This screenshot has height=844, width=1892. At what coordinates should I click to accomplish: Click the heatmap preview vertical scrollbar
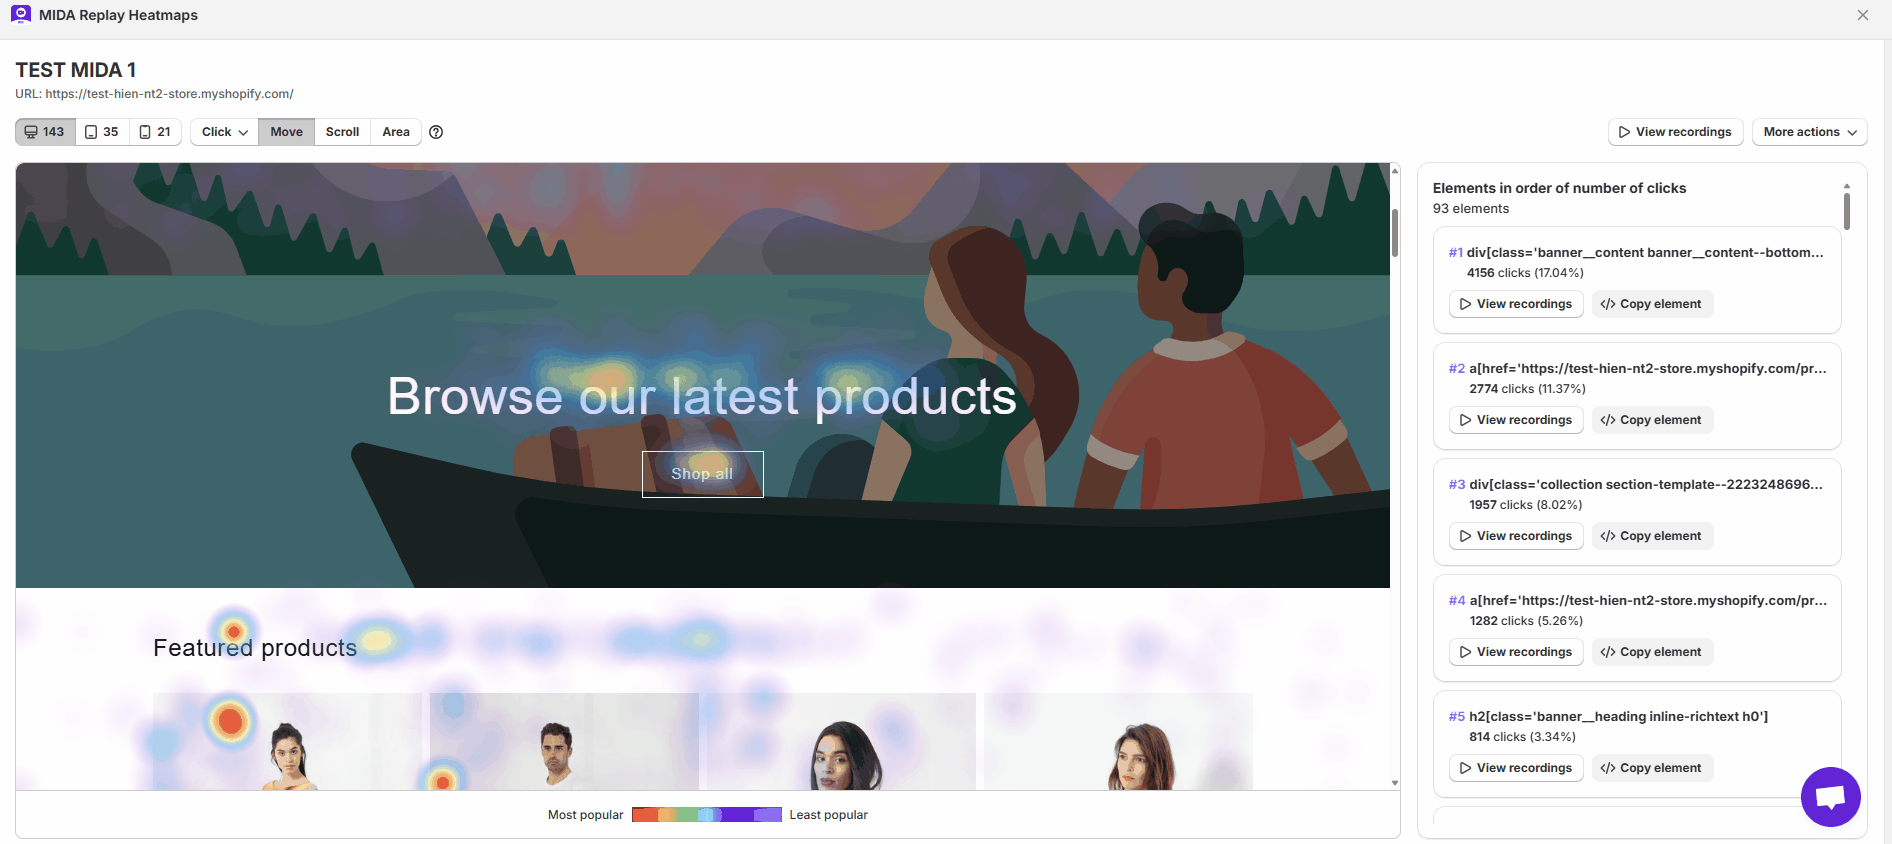[x=1395, y=234]
